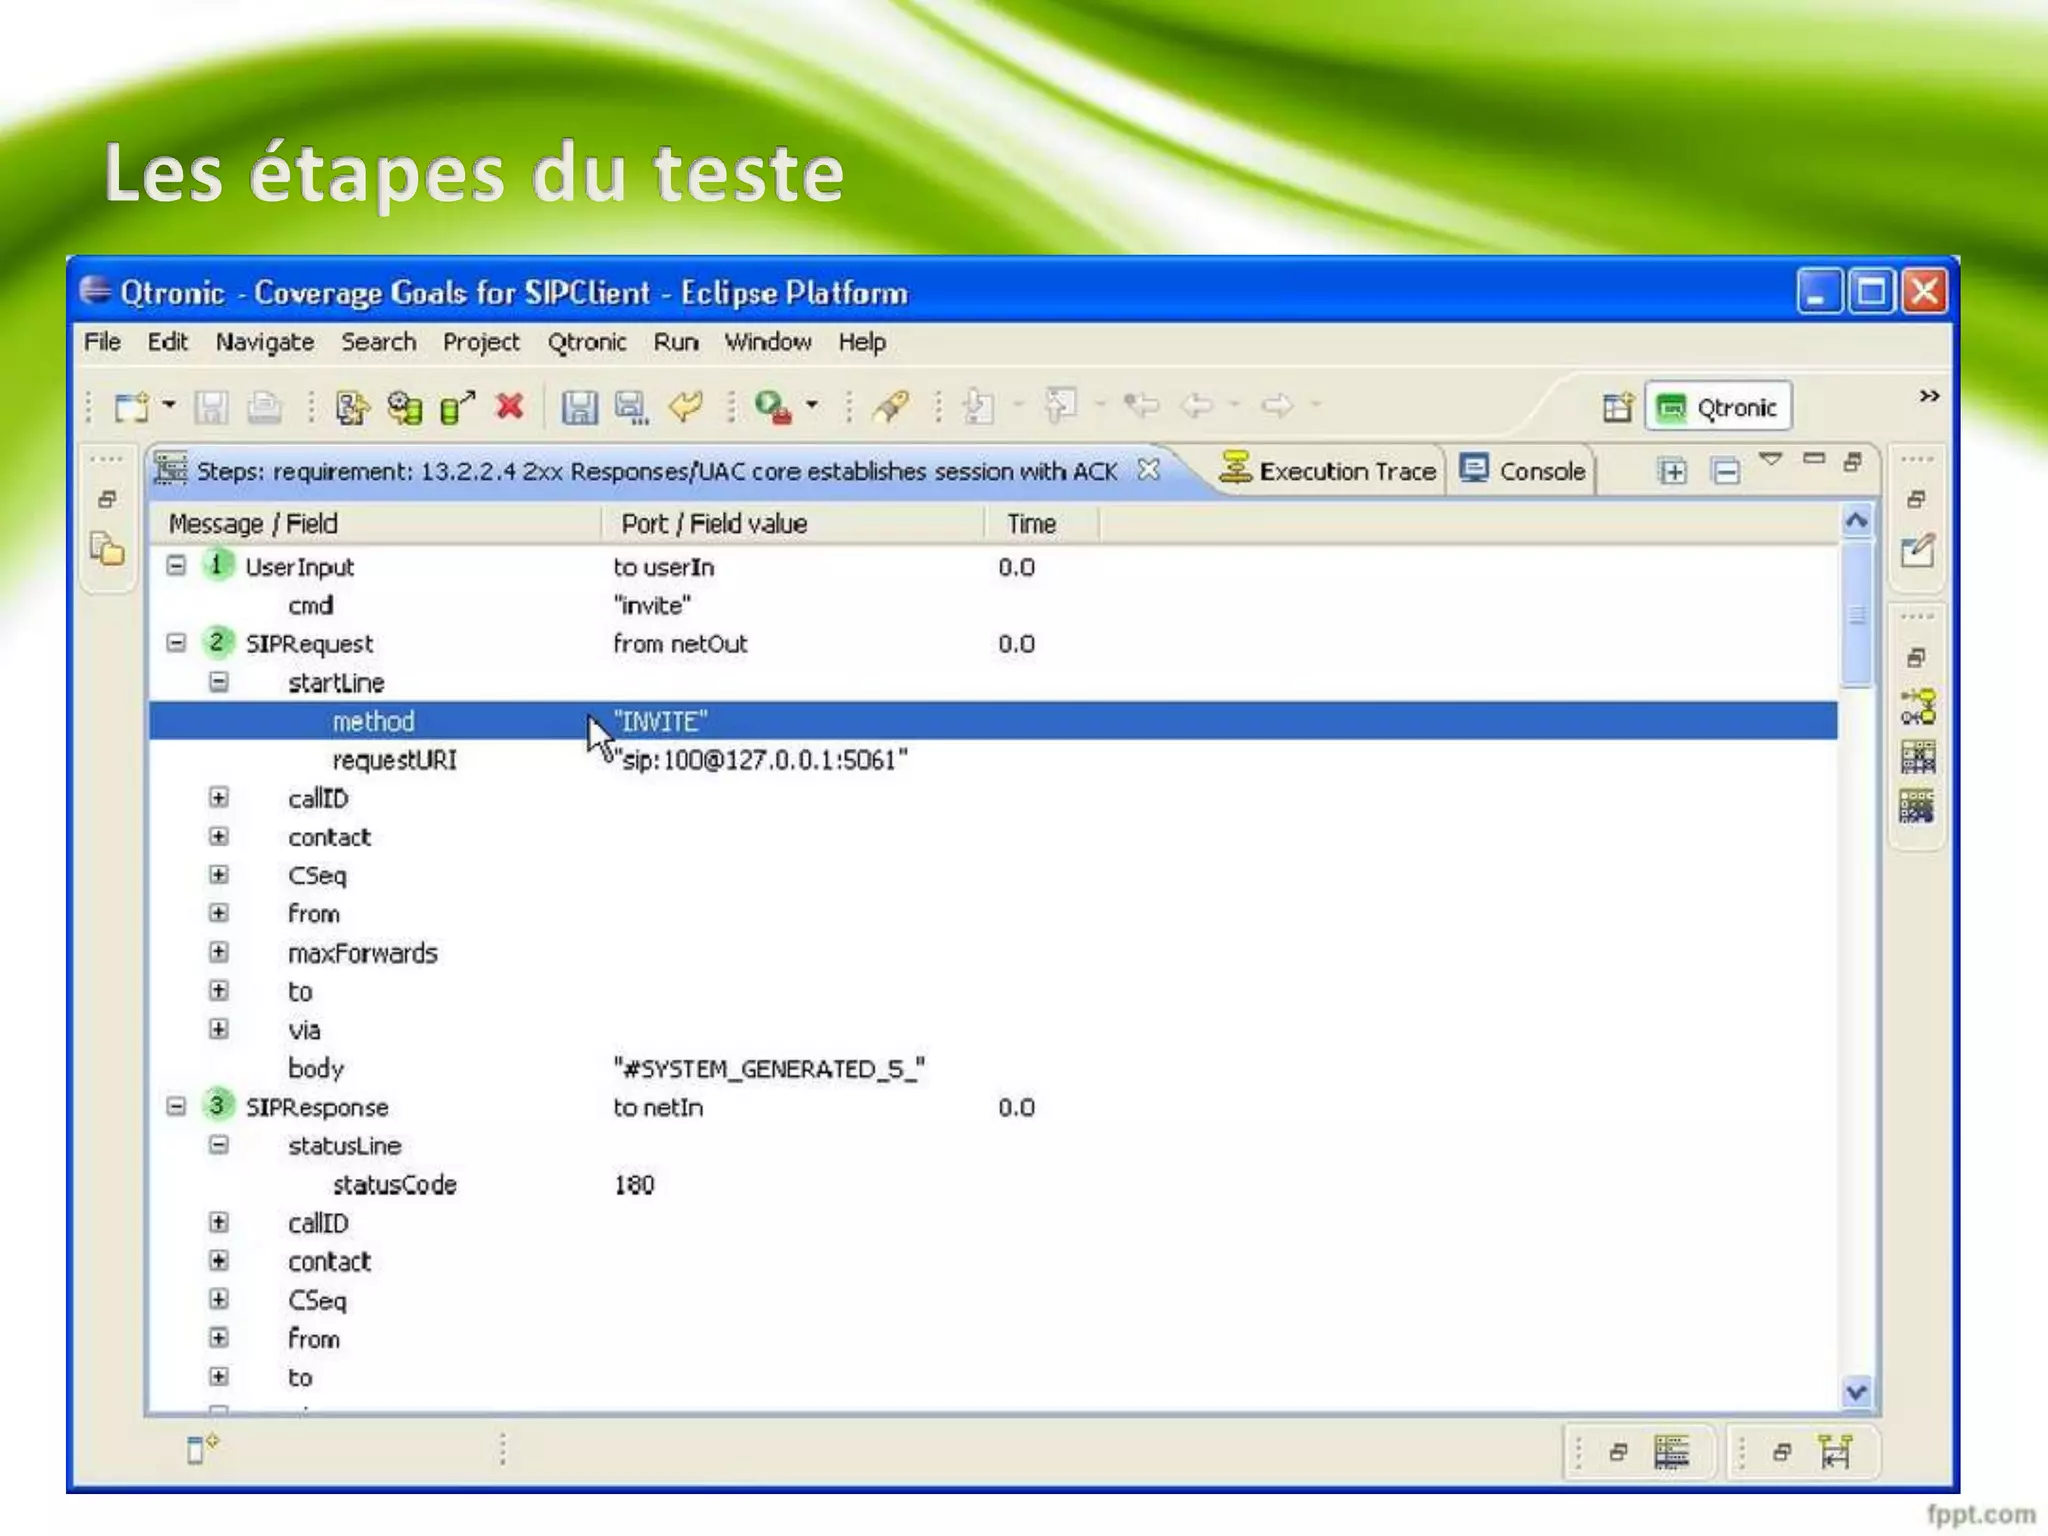This screenshot has height=1536, width=2048.
Task: Collapse the UserInput message node
Action: [x=176, y=566]
